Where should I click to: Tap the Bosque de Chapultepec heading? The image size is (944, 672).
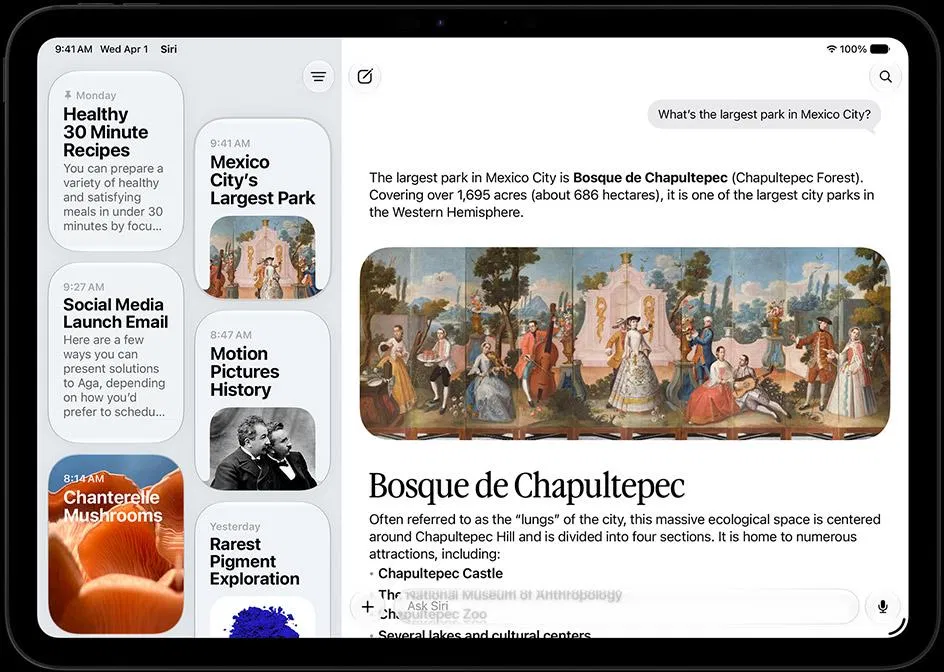coord(526,486)
